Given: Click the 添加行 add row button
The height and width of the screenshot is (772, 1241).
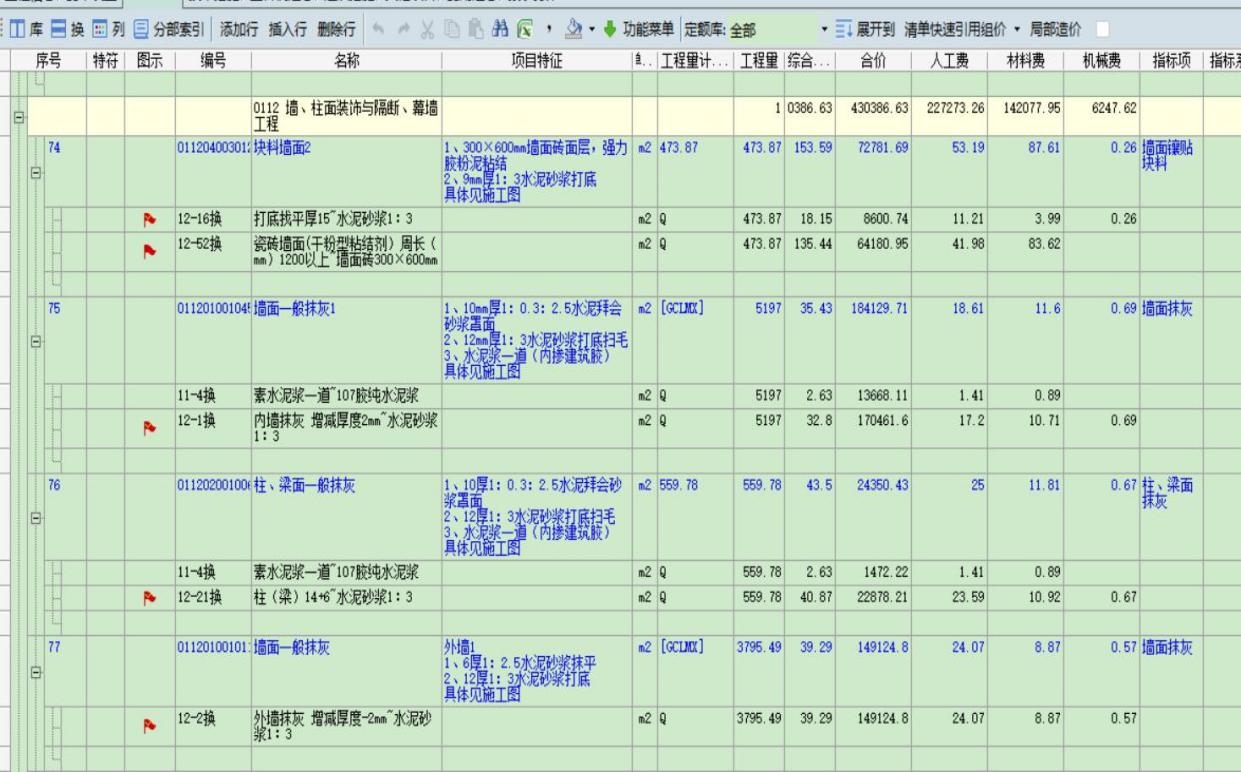Looking at the screenshot, I should 238,31.
